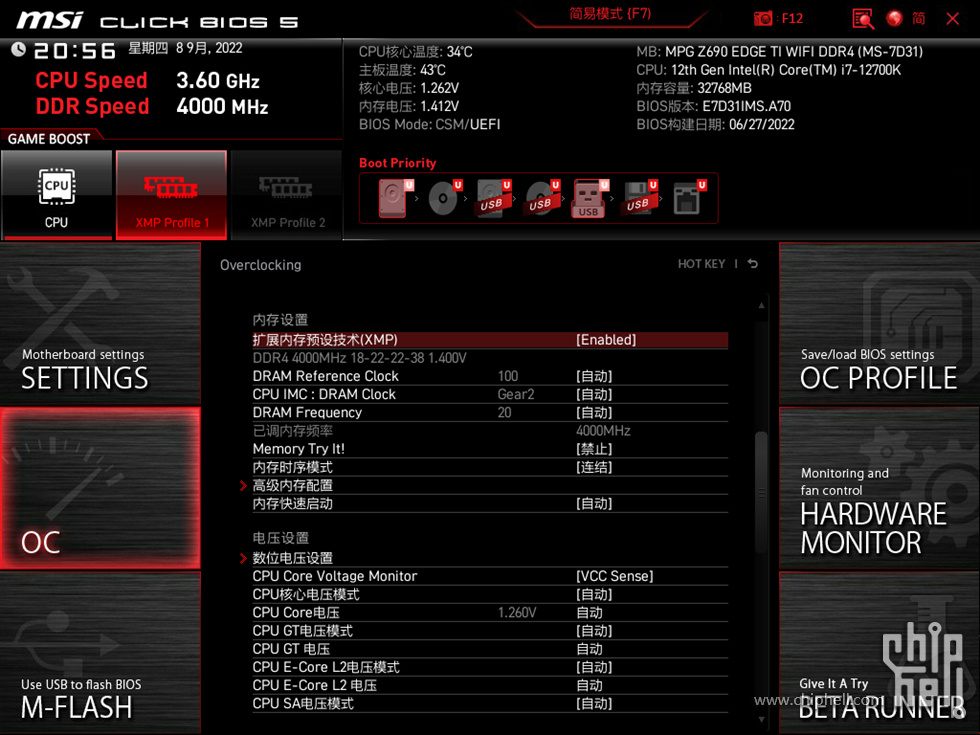Expand 数位电压设置 submenu

click(x=490, y=558)
